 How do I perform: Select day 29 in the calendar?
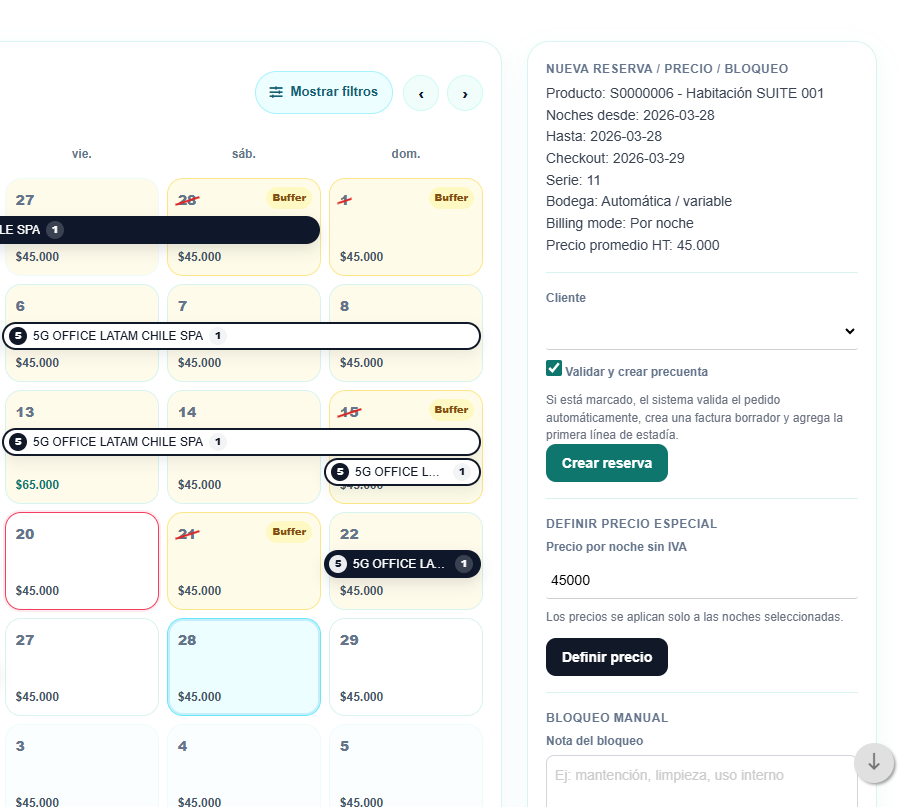(x=406, y=667)
